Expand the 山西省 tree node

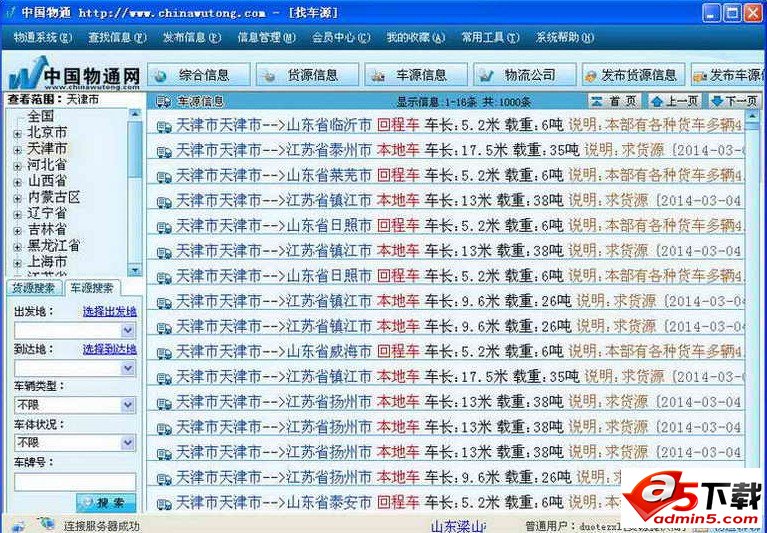[x=18, y=182]
